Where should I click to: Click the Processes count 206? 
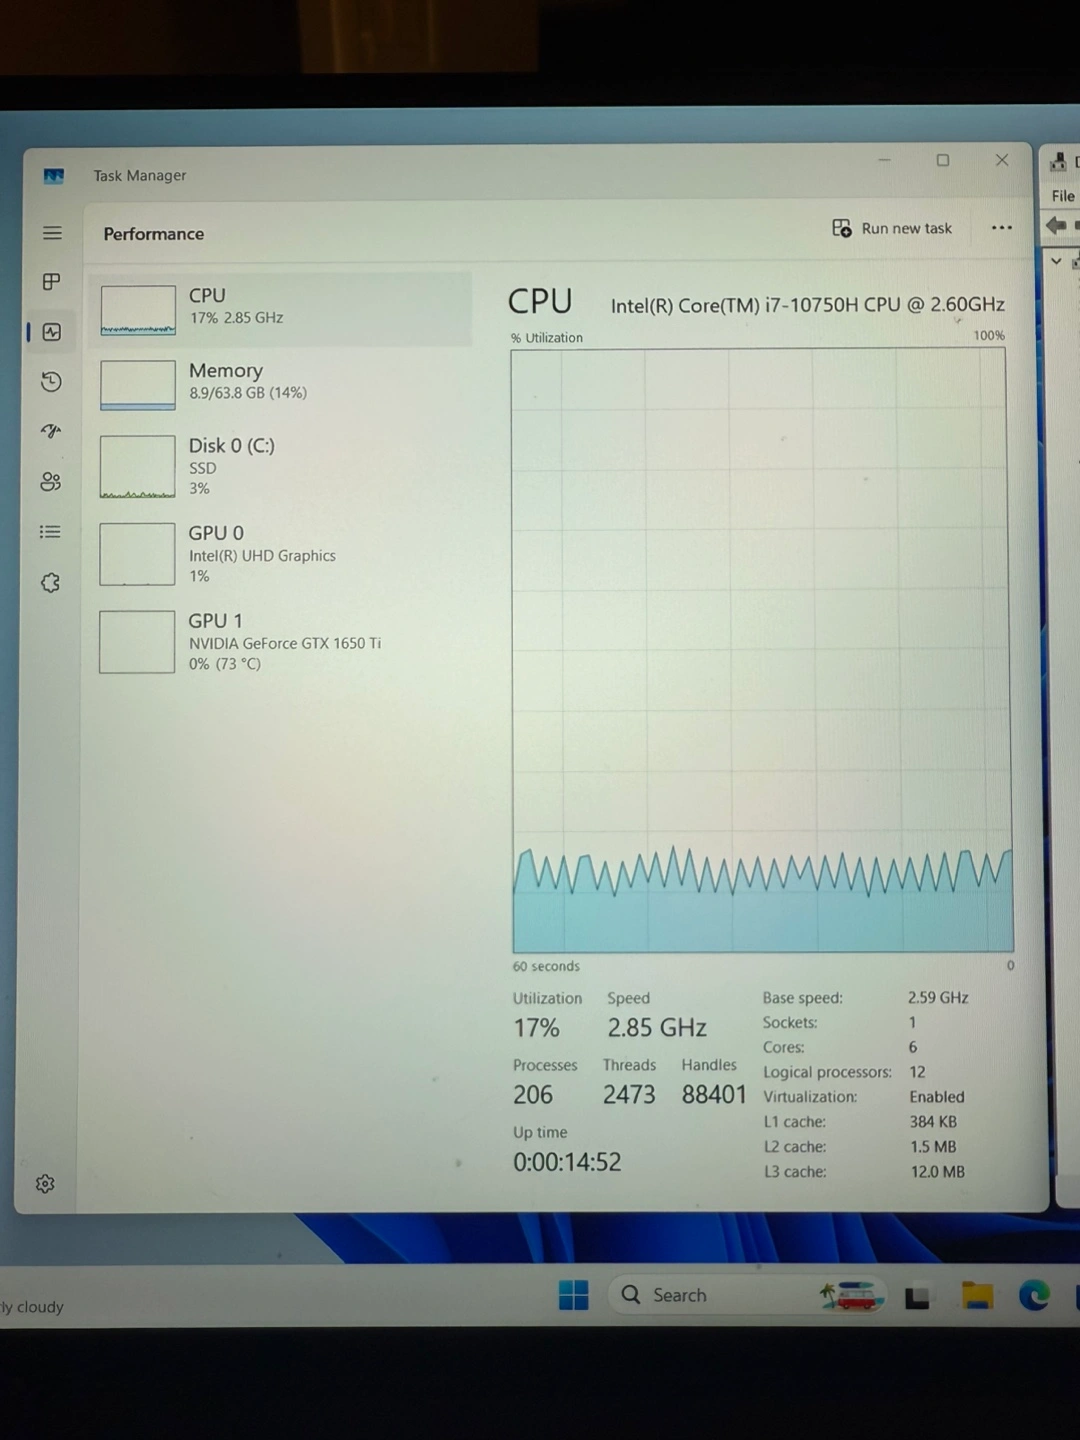click(x=533, y=1095)
